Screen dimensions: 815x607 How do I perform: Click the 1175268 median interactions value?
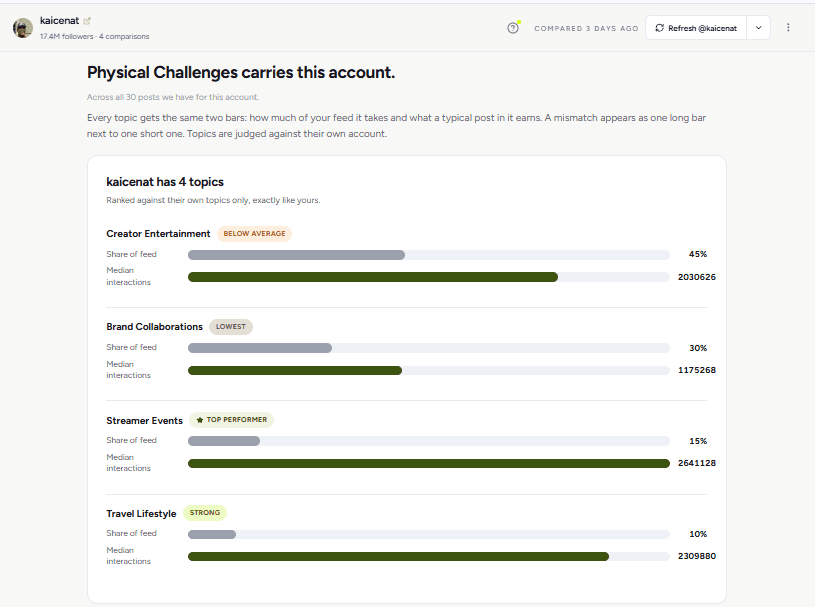click(x=696, y=370)
